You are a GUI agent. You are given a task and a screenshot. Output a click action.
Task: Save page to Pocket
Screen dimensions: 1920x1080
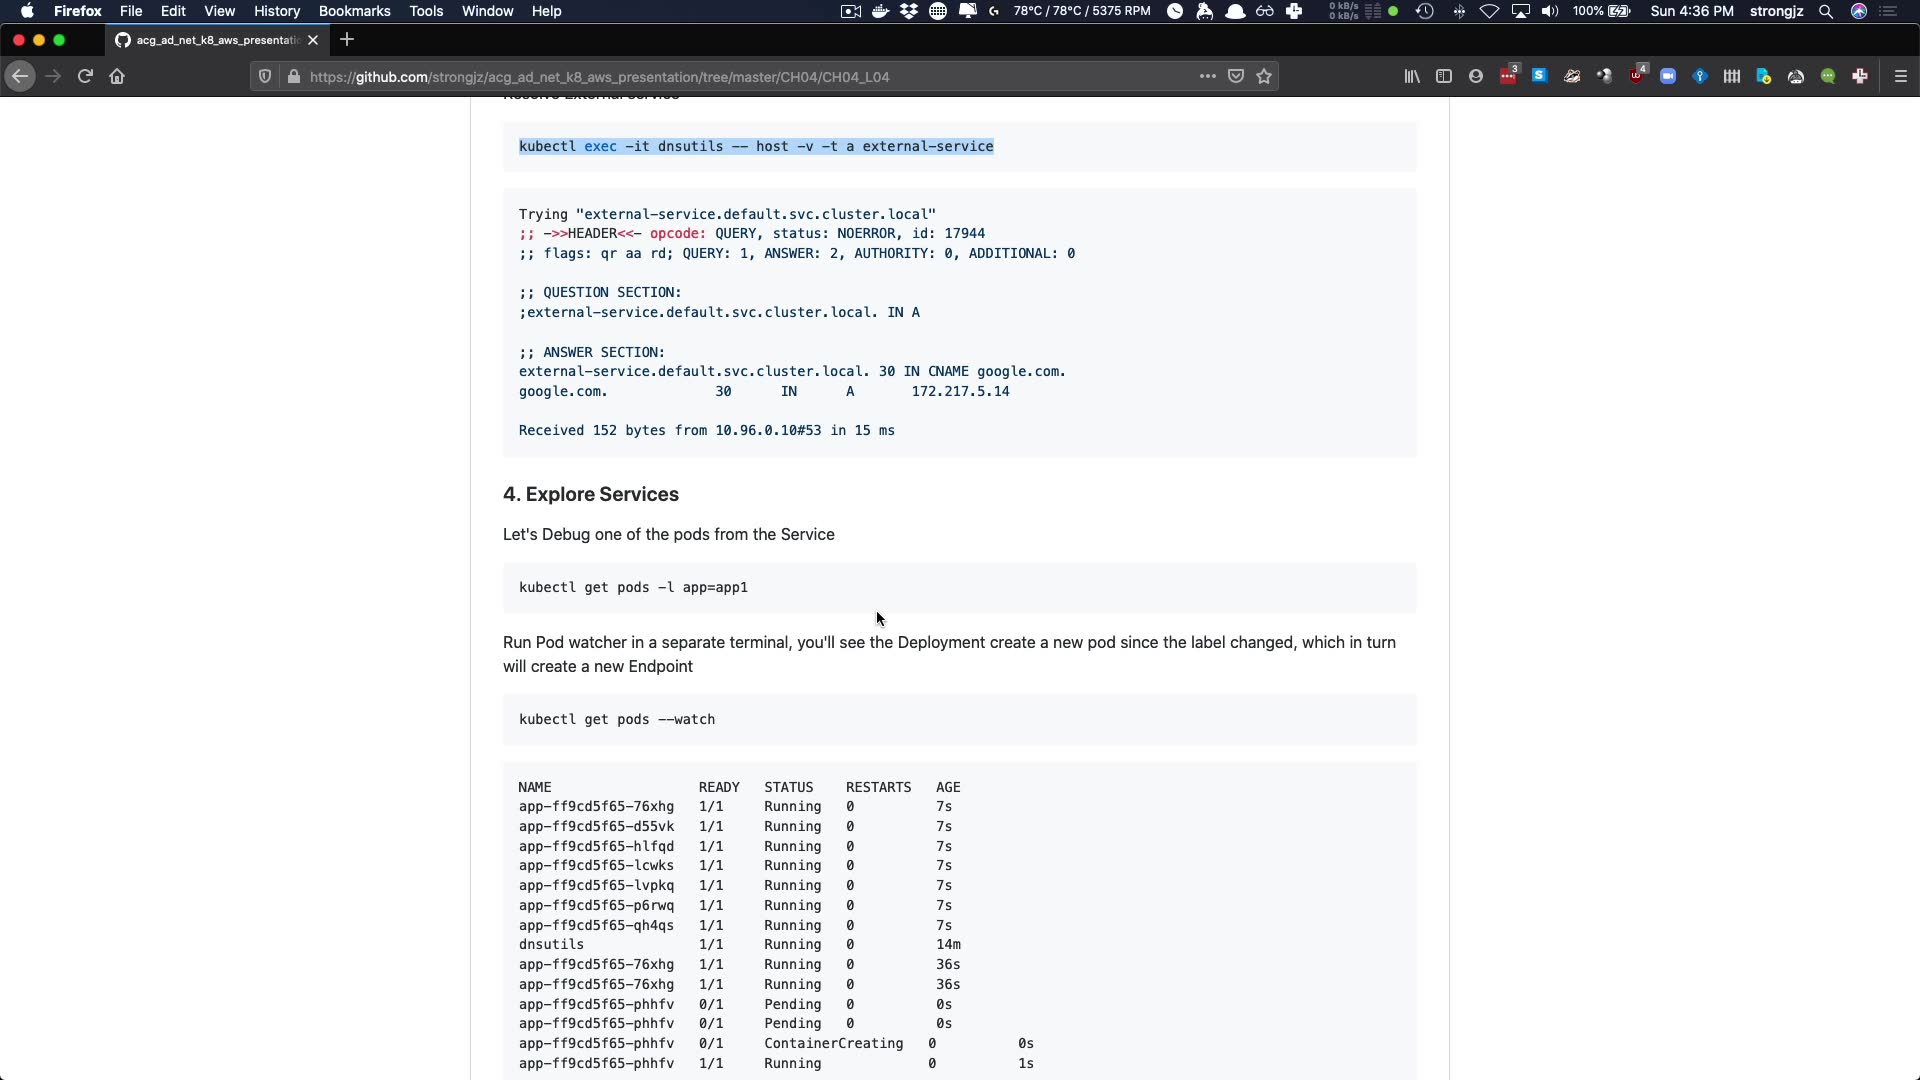tap(1236, 76)
